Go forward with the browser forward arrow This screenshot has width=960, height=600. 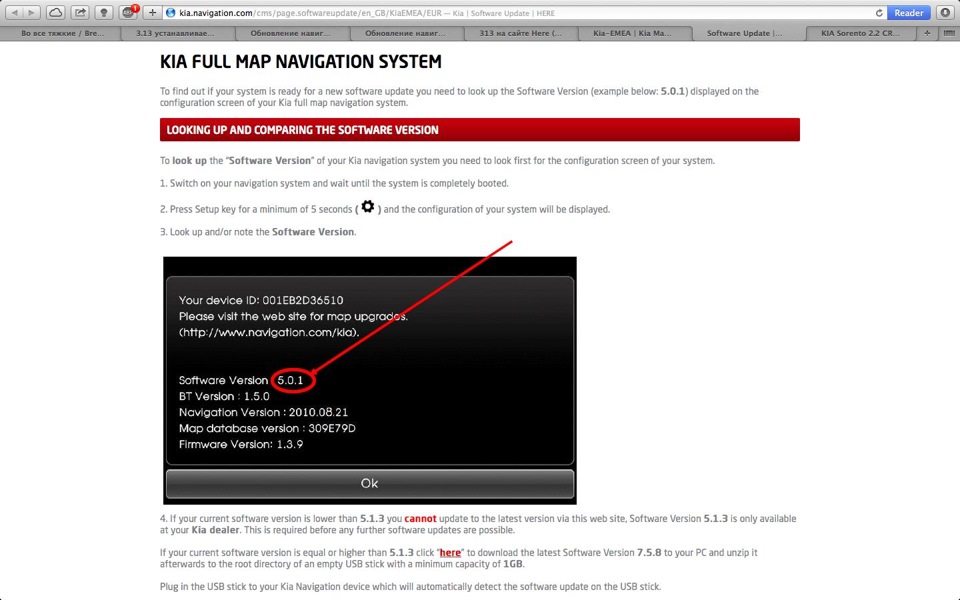click(31, 12)
